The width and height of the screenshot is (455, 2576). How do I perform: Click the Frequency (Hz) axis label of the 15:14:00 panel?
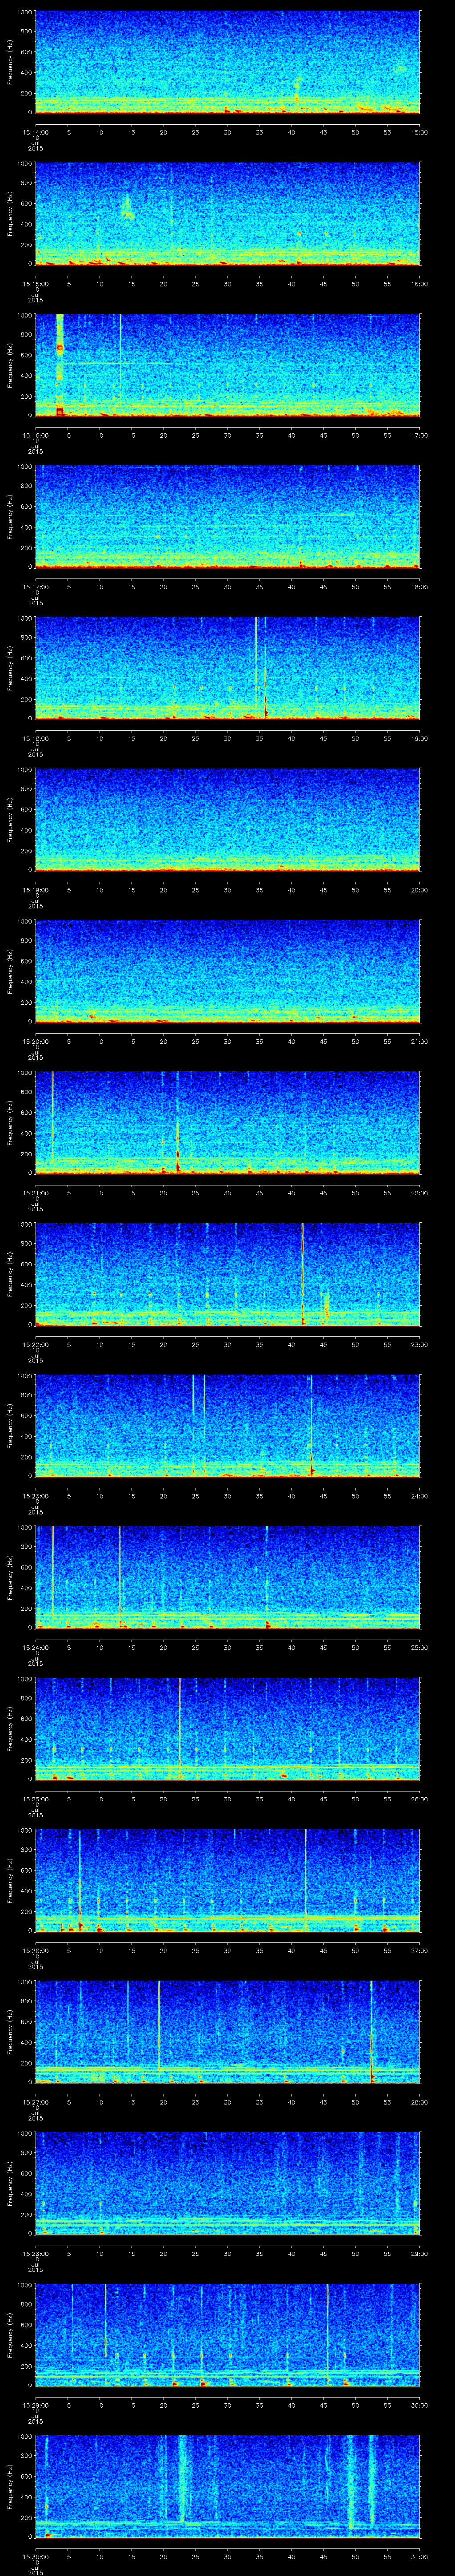pyautogui.click(x=10, y=62)
